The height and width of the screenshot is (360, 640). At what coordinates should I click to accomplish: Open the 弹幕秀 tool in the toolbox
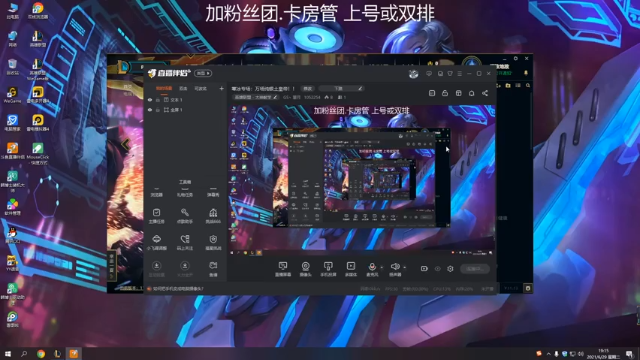point(213,192)
